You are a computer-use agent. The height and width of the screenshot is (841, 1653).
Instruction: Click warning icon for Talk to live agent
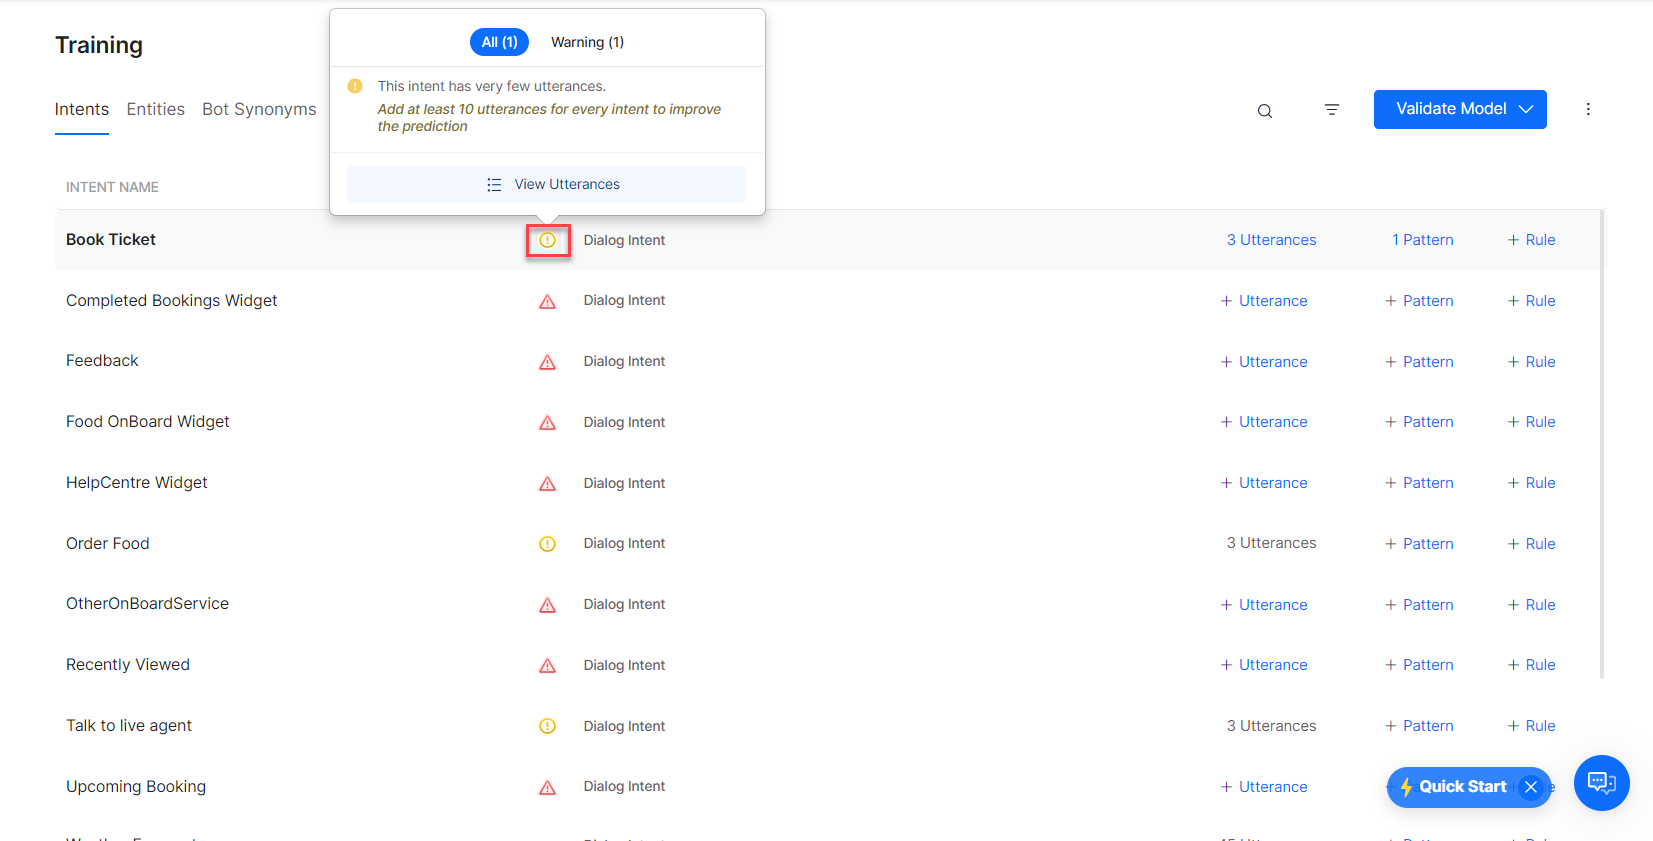pyautogui.click(x=547, y=726)
